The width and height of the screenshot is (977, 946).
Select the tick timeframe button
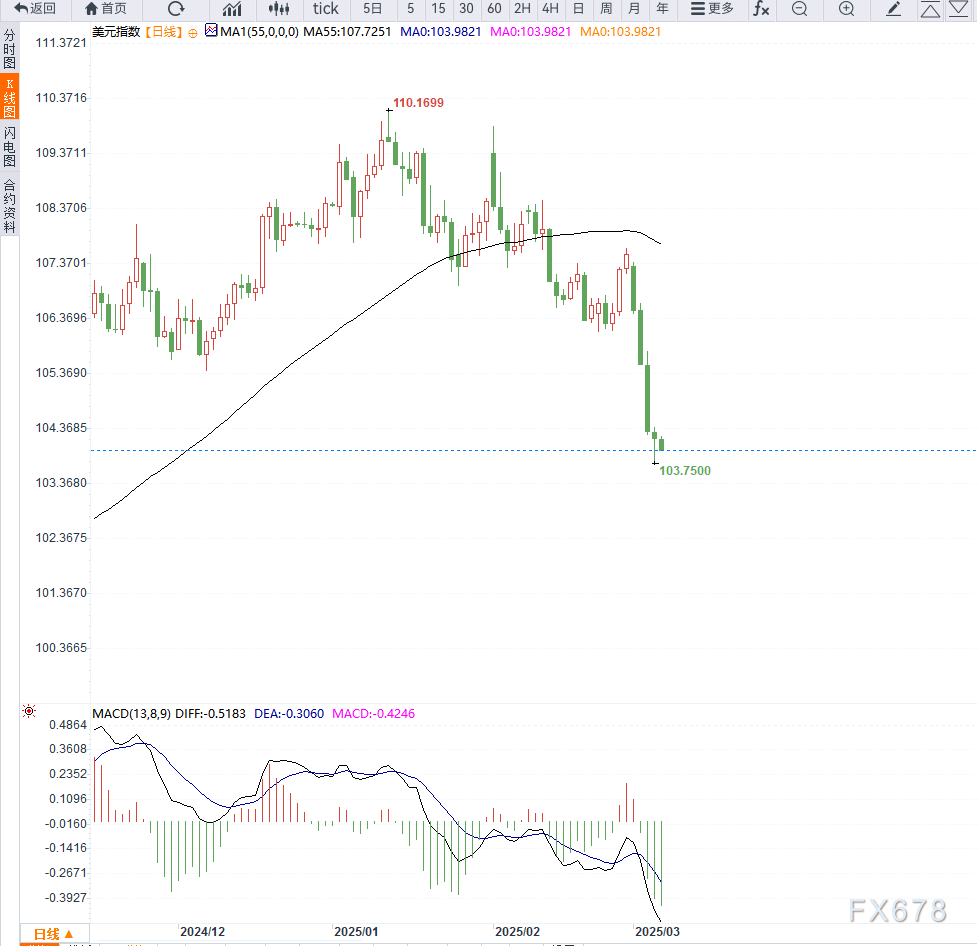tap(326, 9)
